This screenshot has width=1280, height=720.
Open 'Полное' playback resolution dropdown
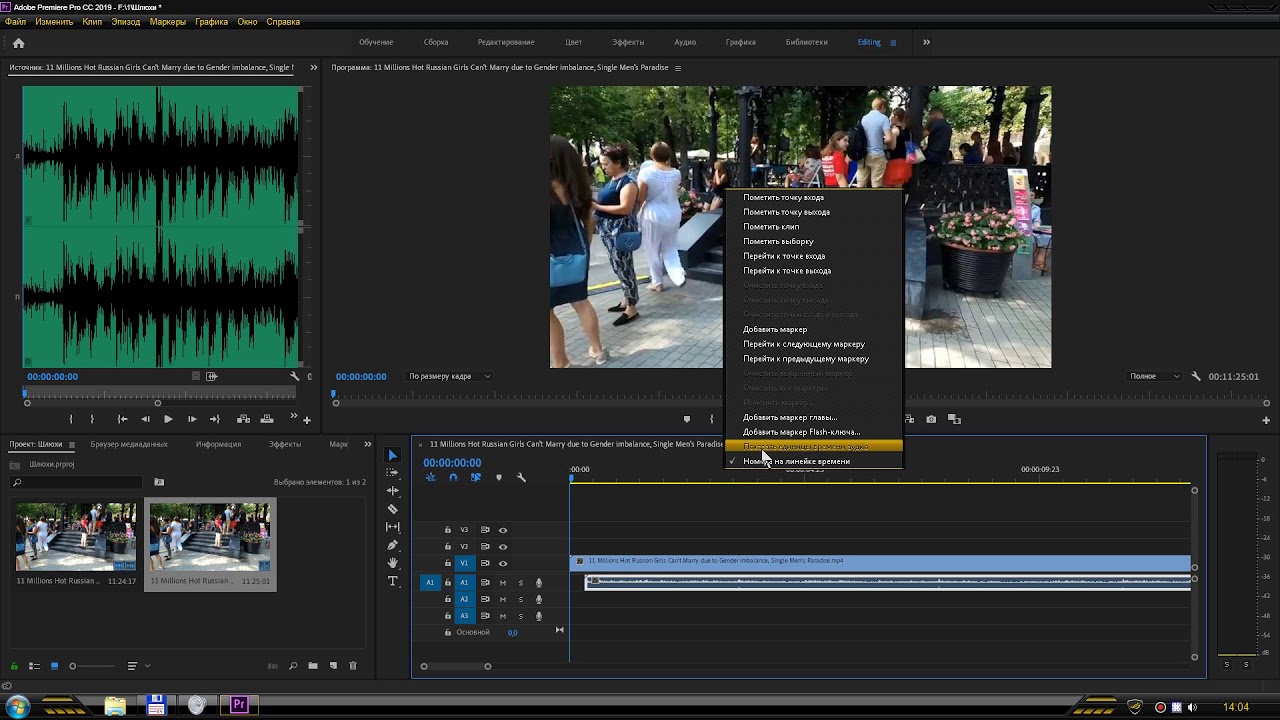1156,376
